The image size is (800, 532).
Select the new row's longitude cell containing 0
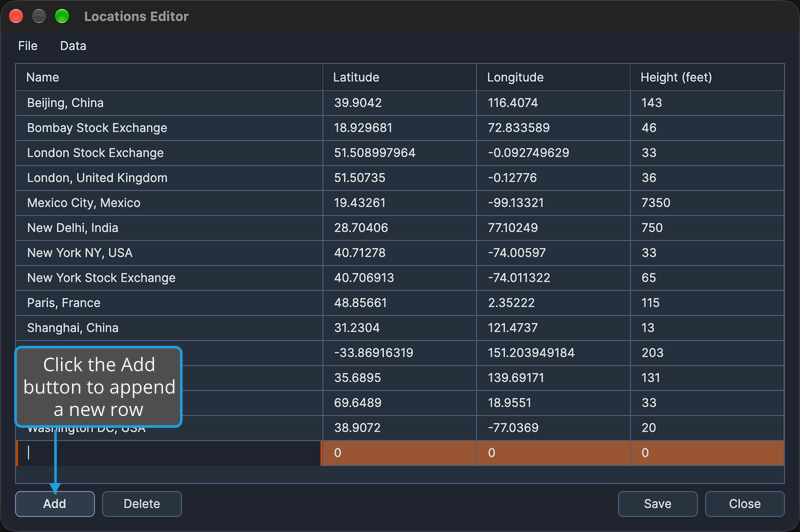554,453
